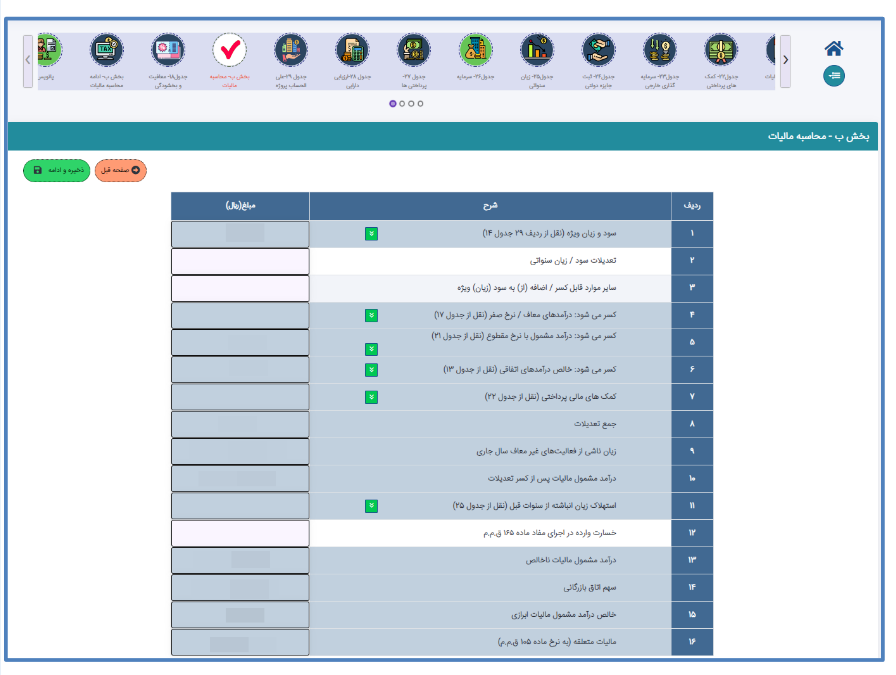Open Table 27 payments icon (جدول ۲۷ پرداختی ها)
Screen dimensions: 896x675
coord(413,50)
